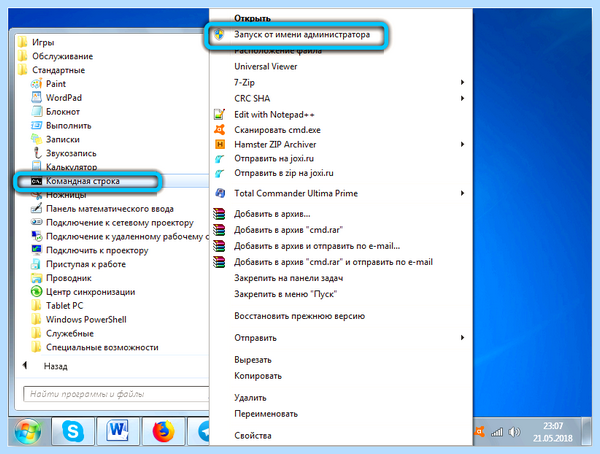The width and height of the screenshot is (600, 454).
Task: Open Звукозапись sound recorder
Action: [x=64, y=153]
